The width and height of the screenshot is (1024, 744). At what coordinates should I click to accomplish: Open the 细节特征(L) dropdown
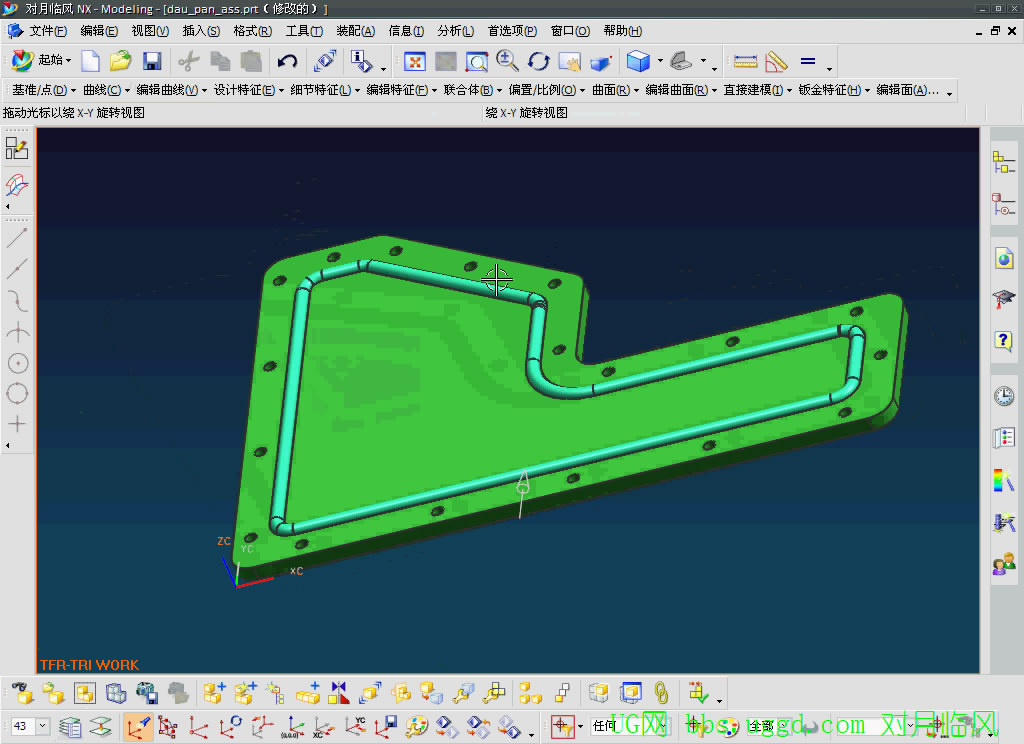click(x=325, y=90)
